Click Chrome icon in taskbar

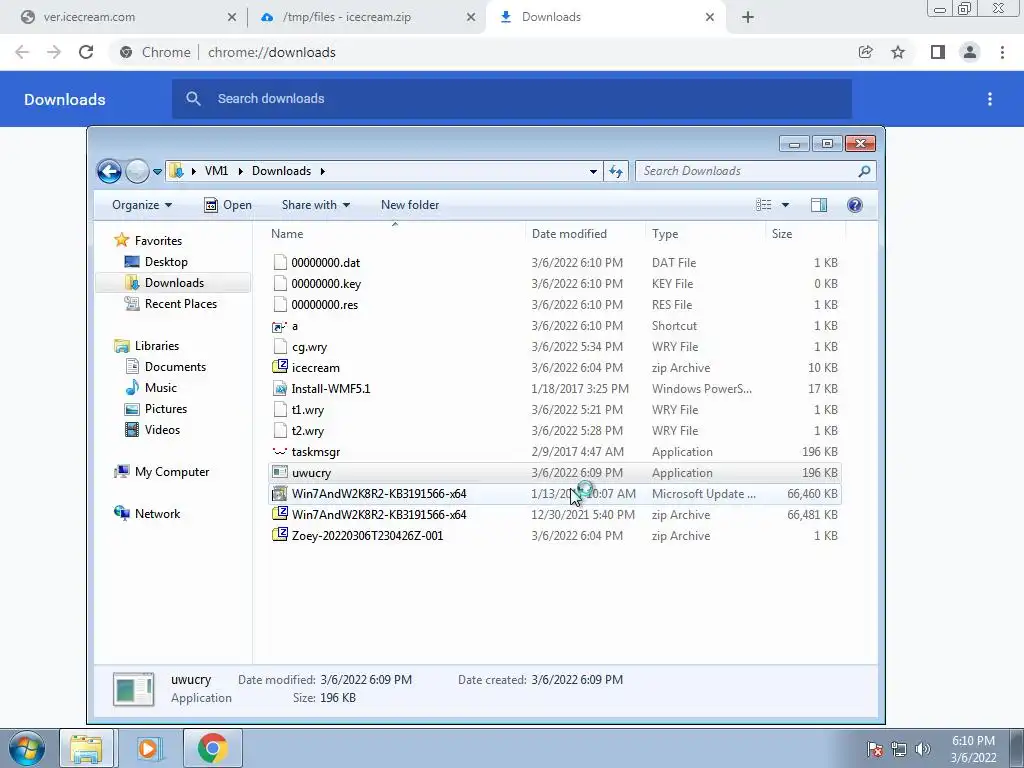[x=213, y=748]
